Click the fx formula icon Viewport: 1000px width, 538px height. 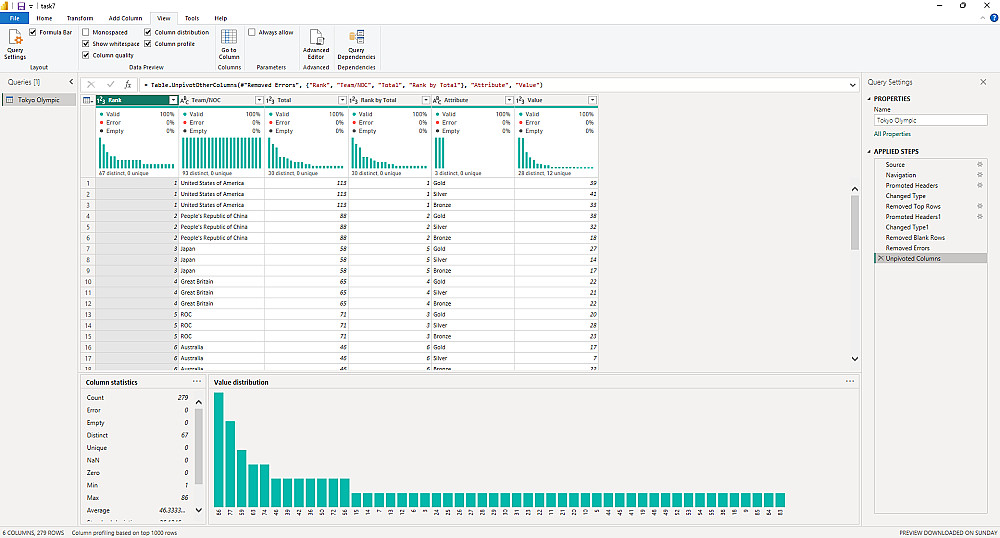coord(128,85)
